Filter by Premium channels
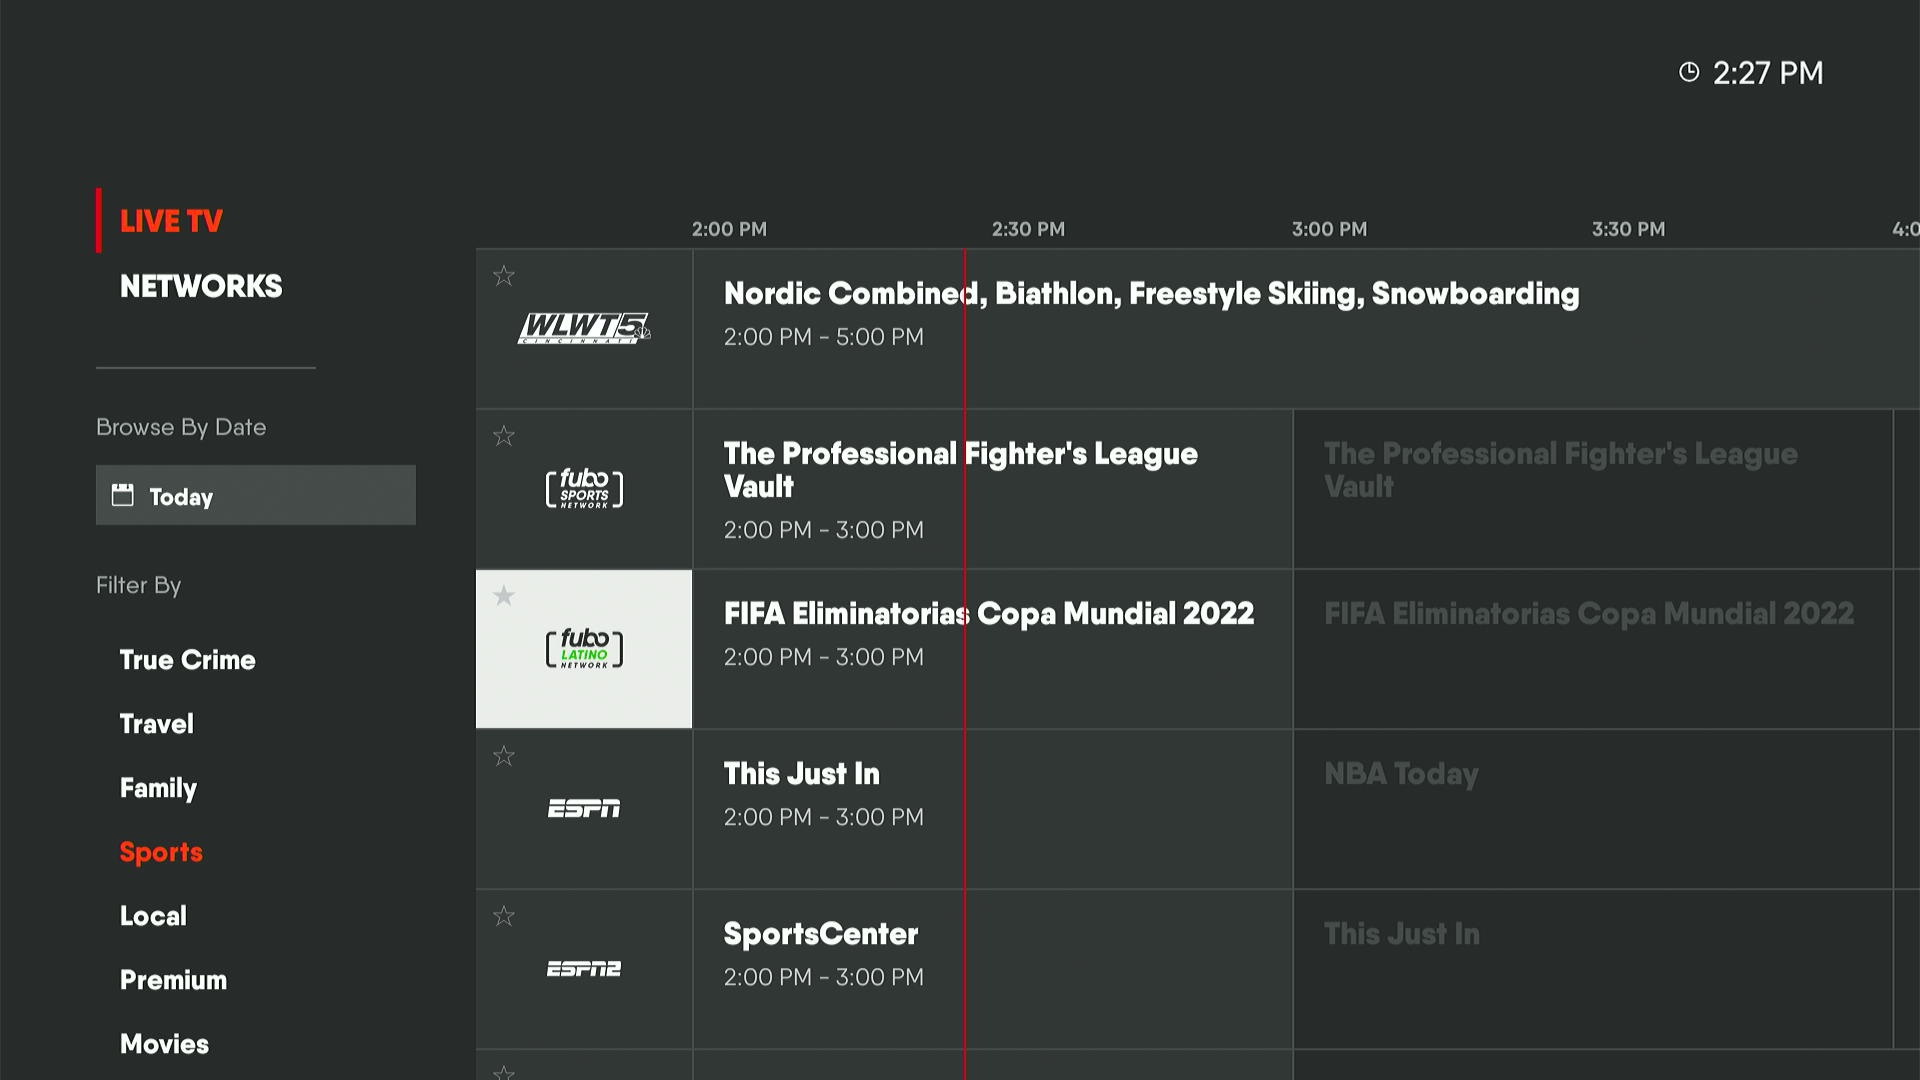The image size is (1920, 1080). pos(173,980)
